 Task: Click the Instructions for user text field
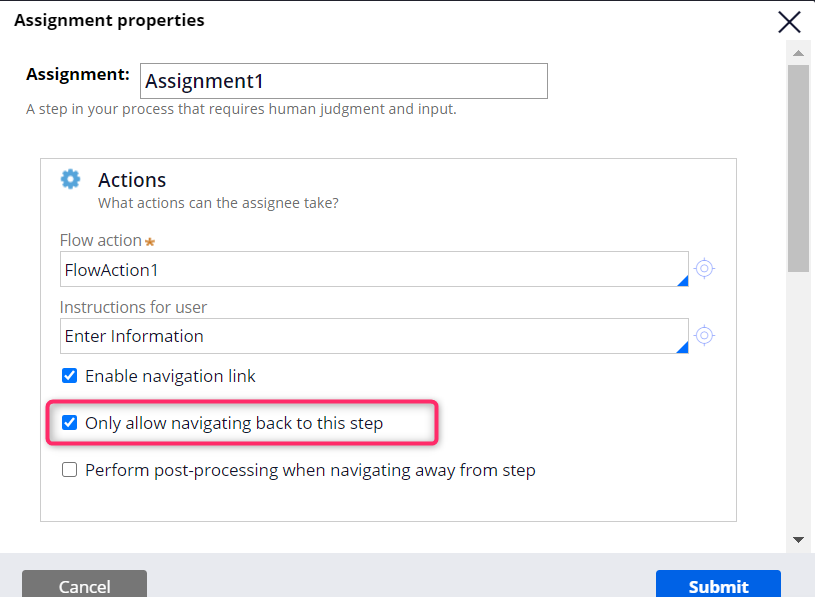374,336
